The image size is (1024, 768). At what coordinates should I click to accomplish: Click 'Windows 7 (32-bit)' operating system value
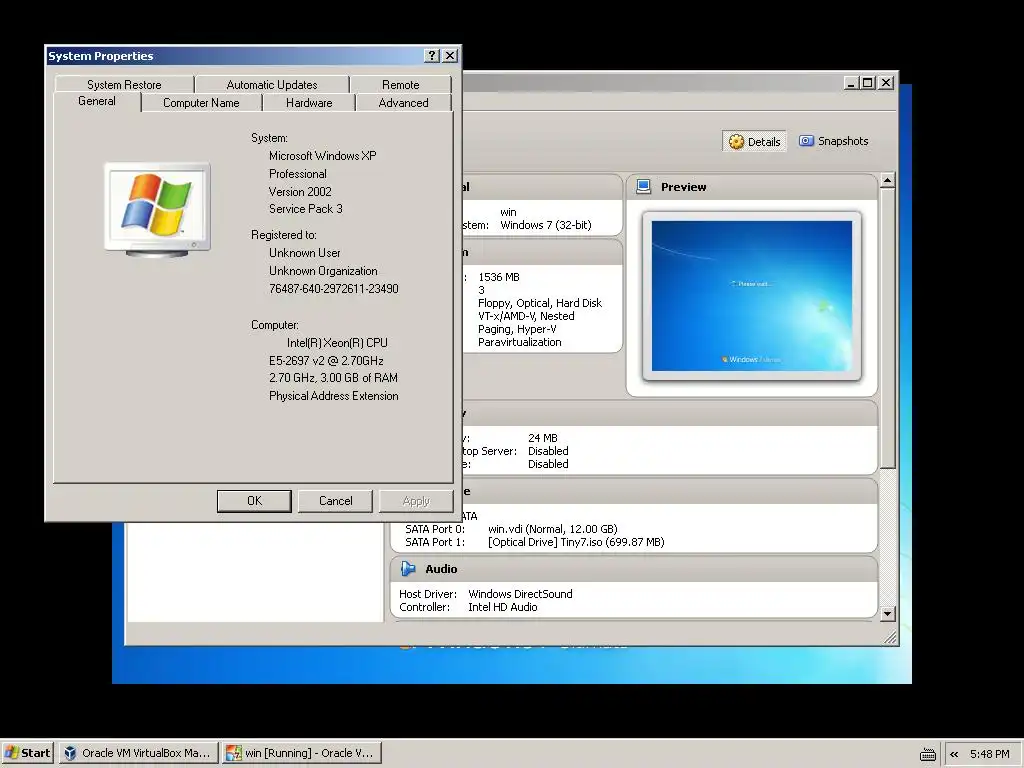click(x=546, y=225)
